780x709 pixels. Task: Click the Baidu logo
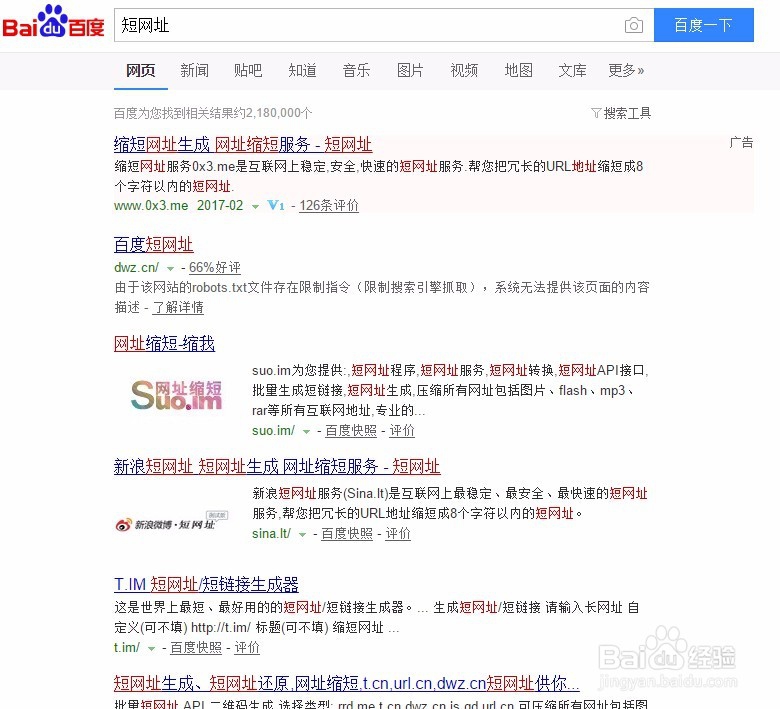pyautogui.click(x=53, y=22)
